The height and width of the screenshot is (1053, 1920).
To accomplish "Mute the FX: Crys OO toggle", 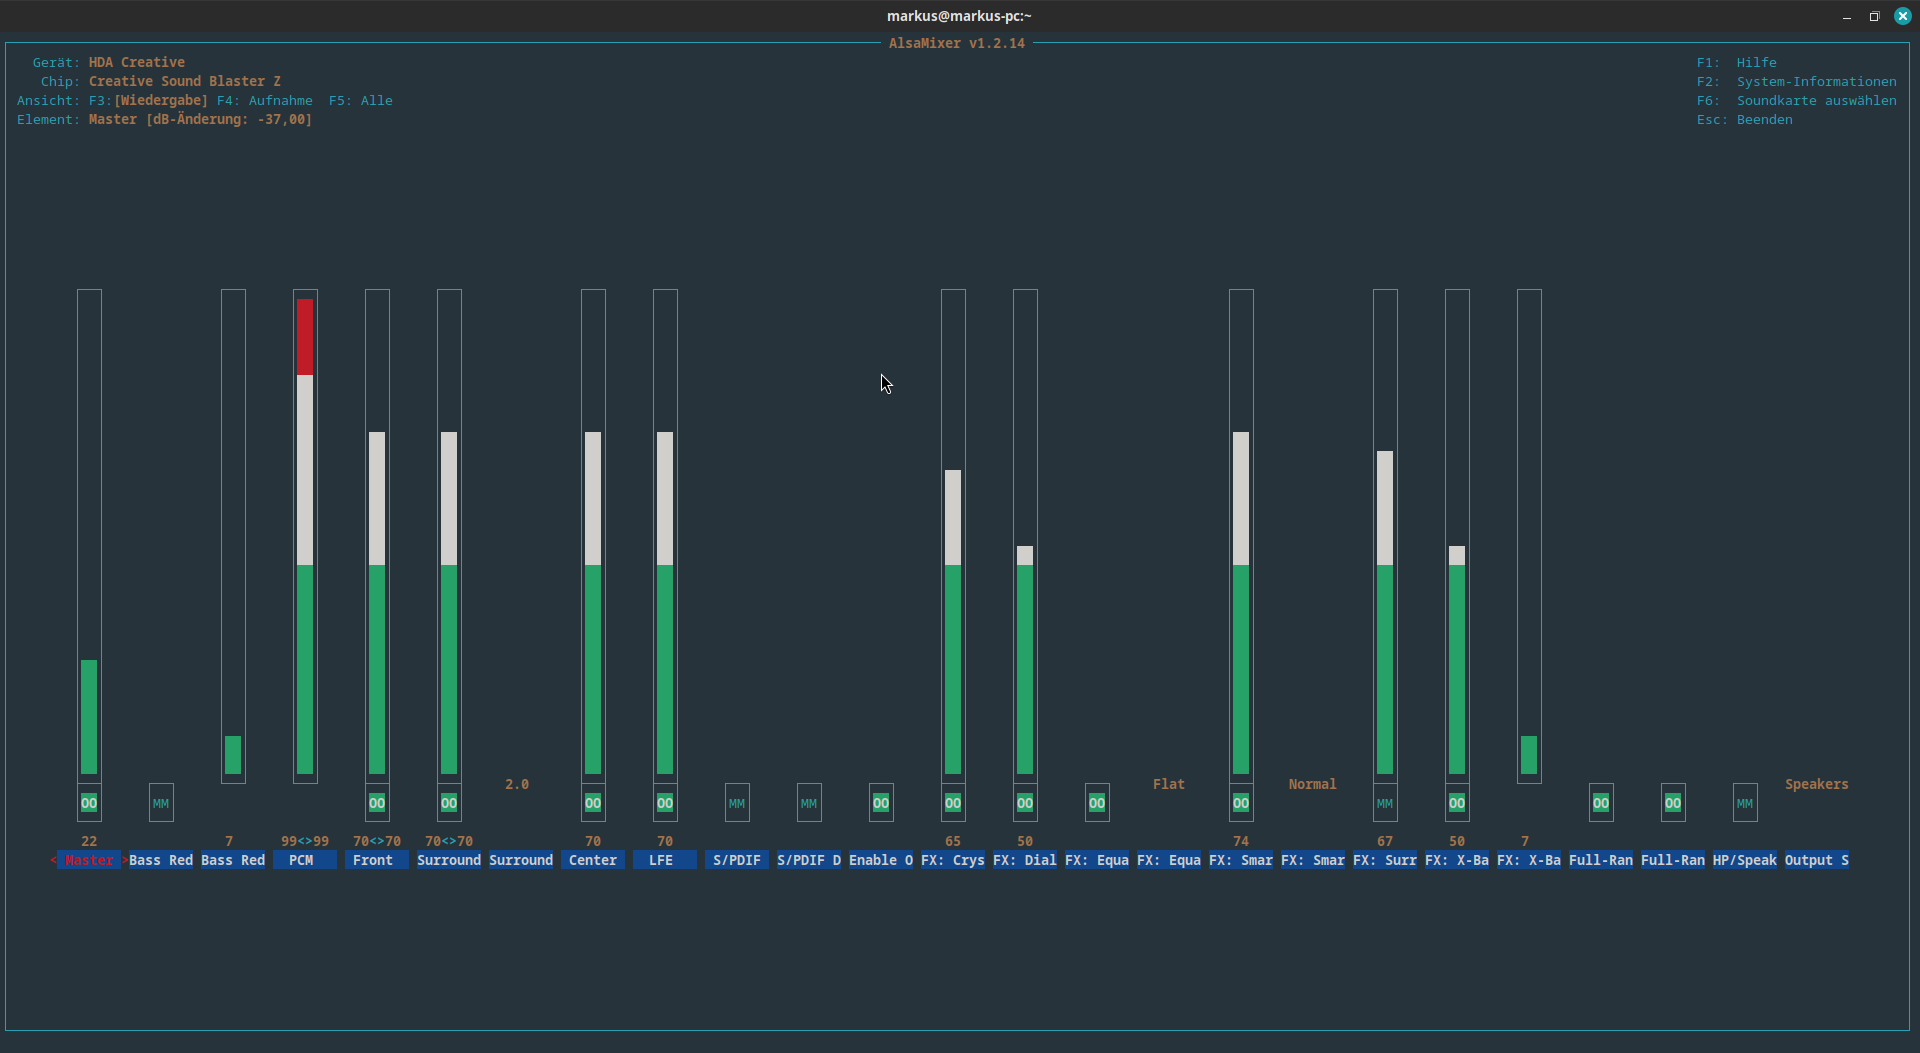I will [953, 803].
